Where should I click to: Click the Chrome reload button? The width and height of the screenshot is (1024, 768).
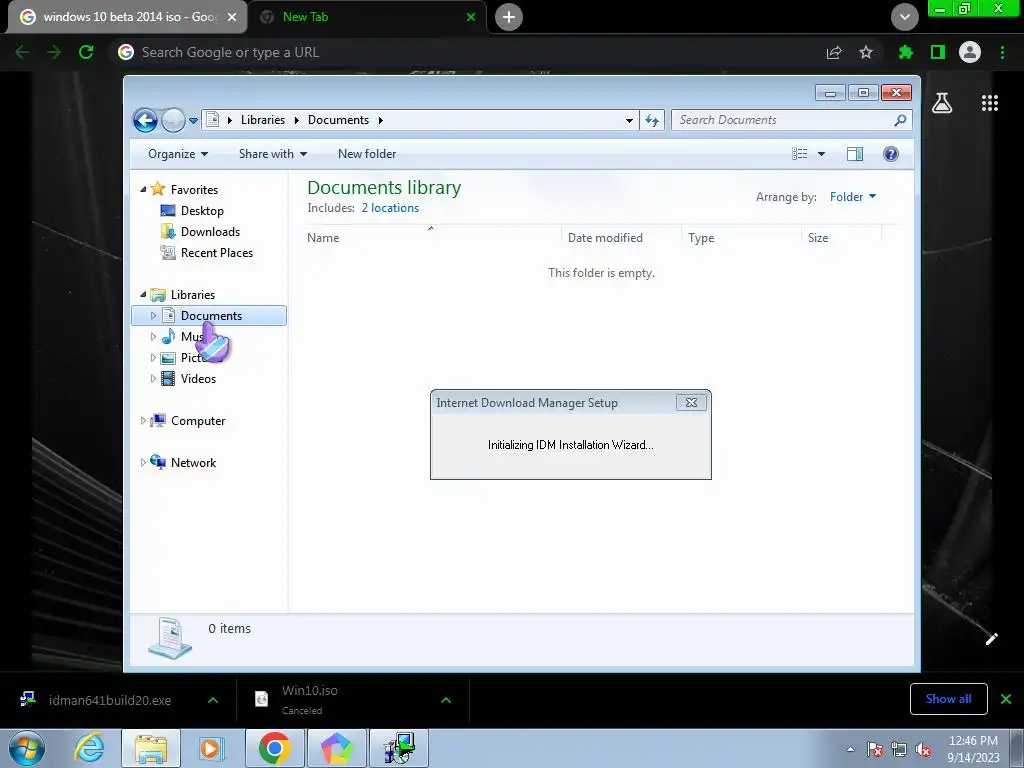(x=86, y=52)
